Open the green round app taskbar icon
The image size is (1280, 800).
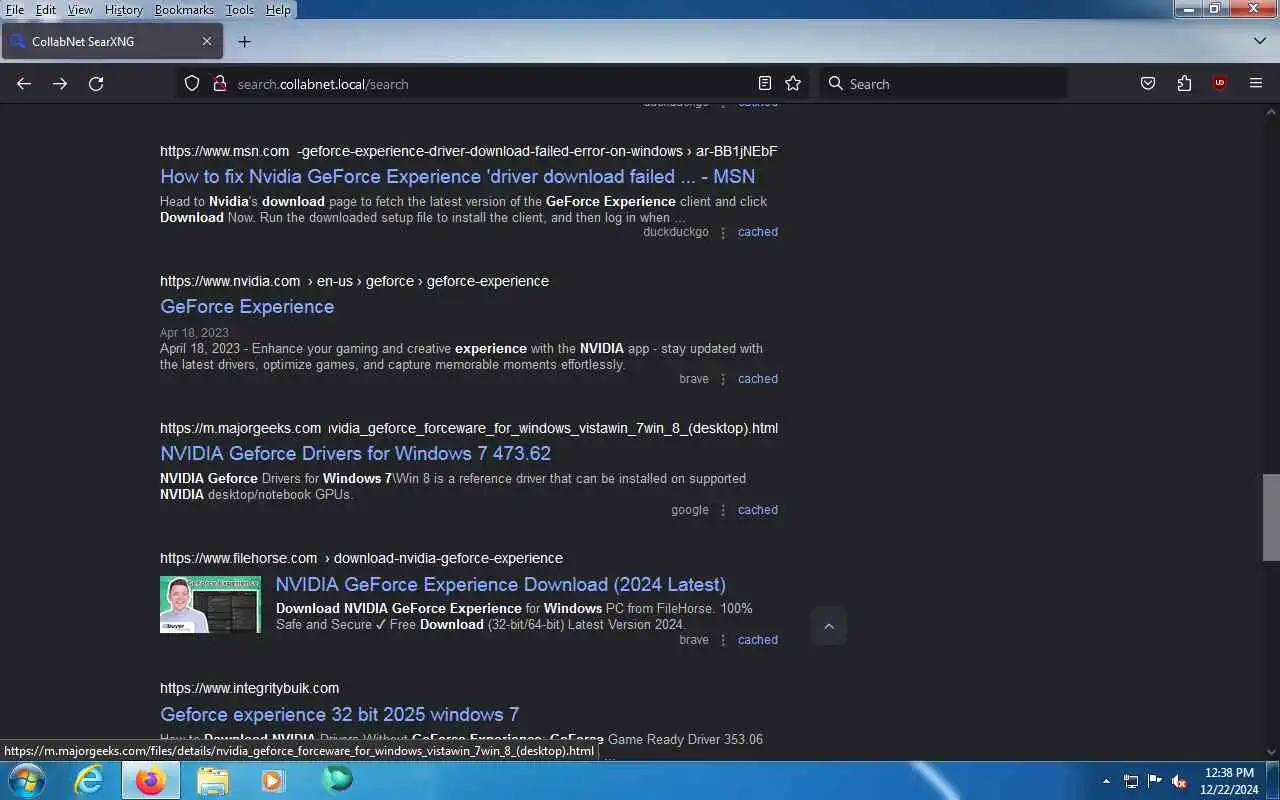[337, 780]
